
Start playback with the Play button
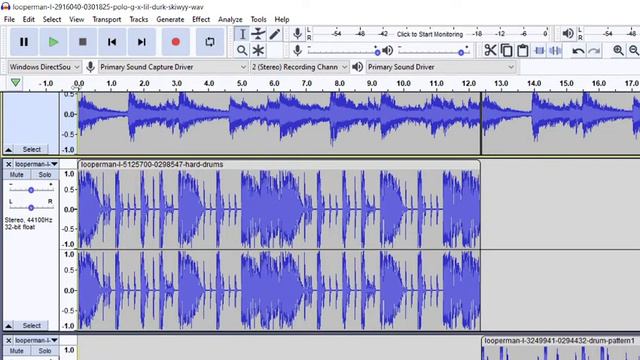(53, 42)
